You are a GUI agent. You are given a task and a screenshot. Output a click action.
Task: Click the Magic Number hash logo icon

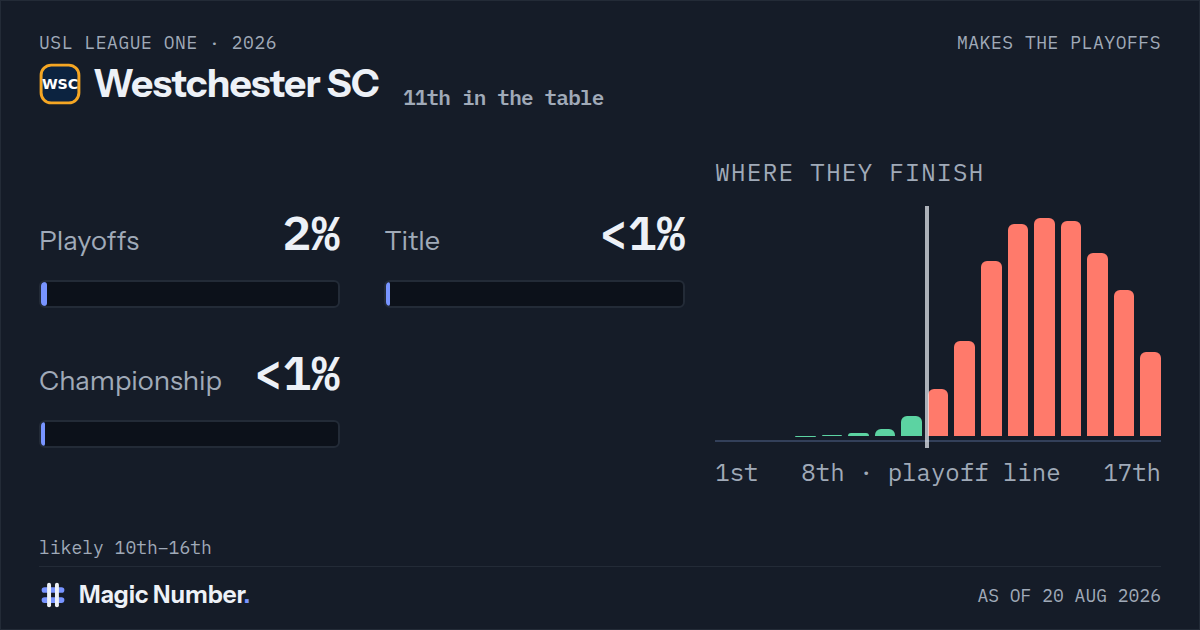coord(53,595)
